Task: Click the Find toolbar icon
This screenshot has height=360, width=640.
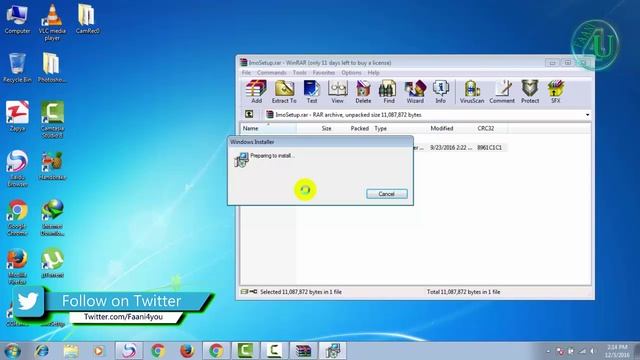Action: tap(389, 91)
